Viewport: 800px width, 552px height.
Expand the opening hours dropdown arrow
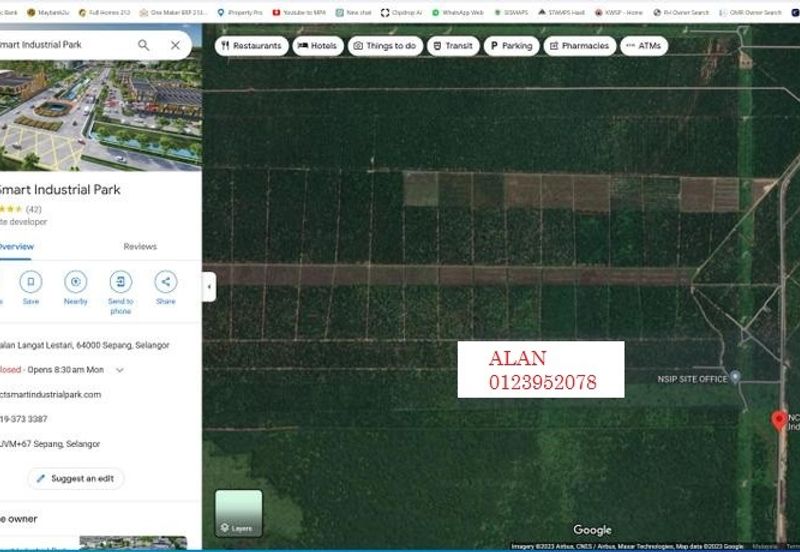click(120, 370)
